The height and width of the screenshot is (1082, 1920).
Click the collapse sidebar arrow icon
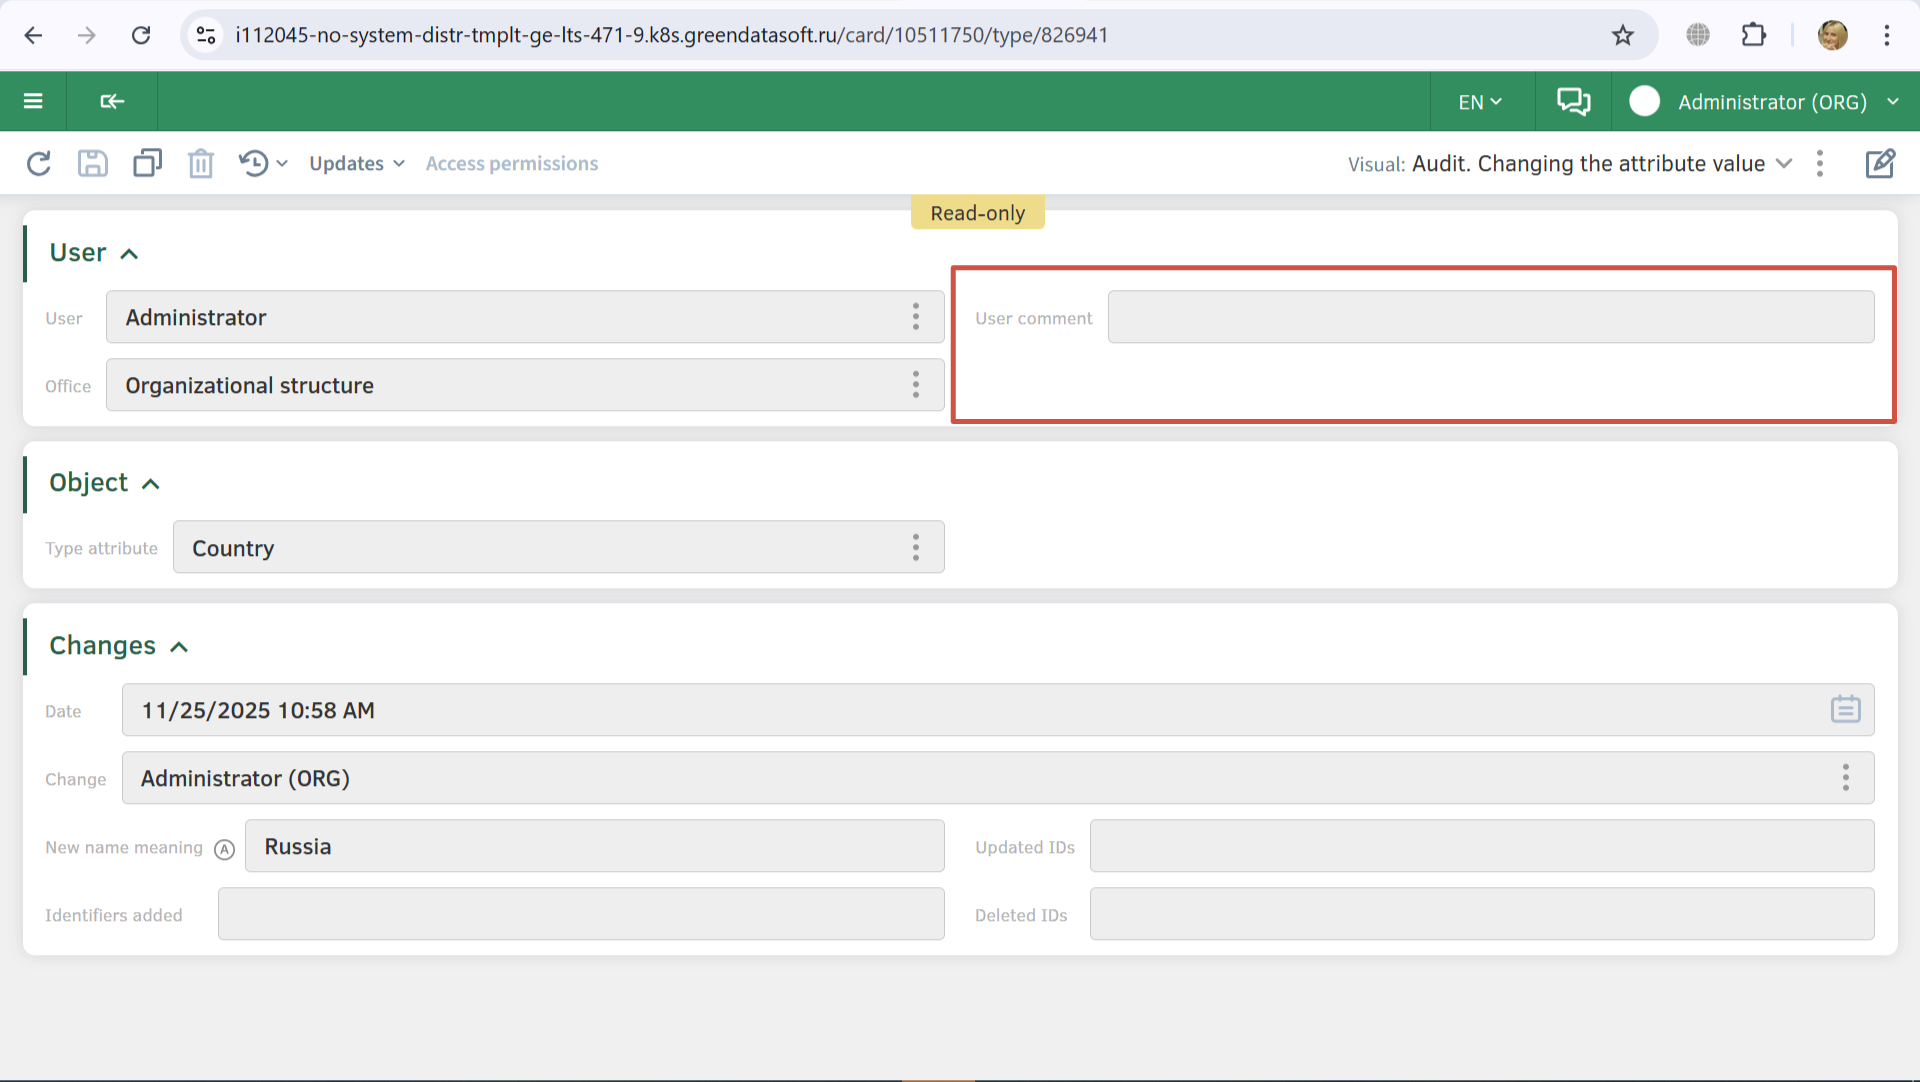tap(112, 101)
